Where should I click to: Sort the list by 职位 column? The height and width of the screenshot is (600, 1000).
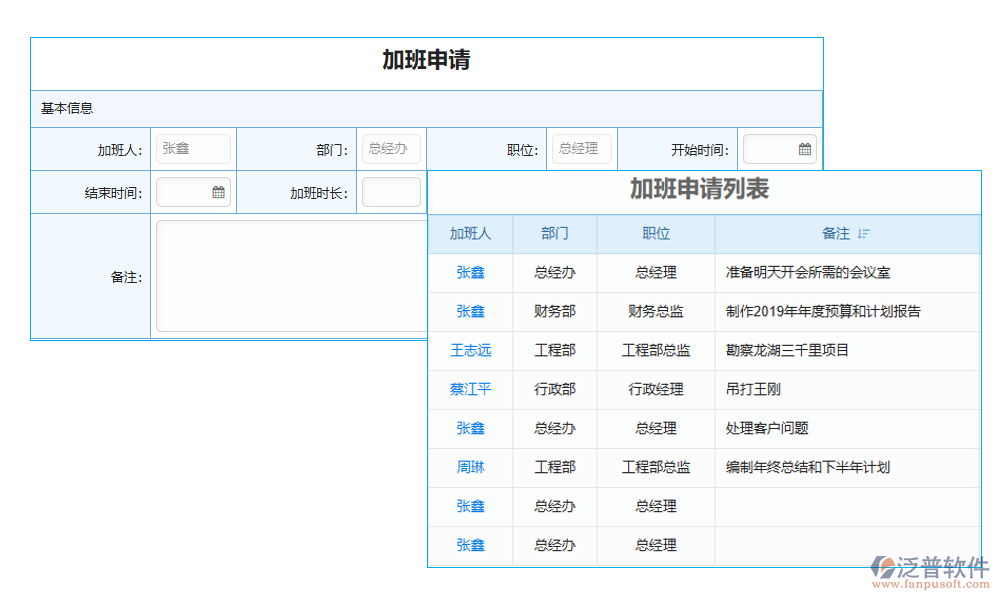point(655,233)
